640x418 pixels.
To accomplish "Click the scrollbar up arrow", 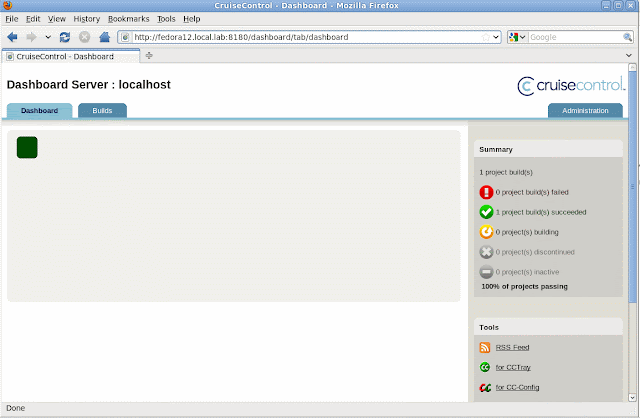I will click(x=632, y=67).
